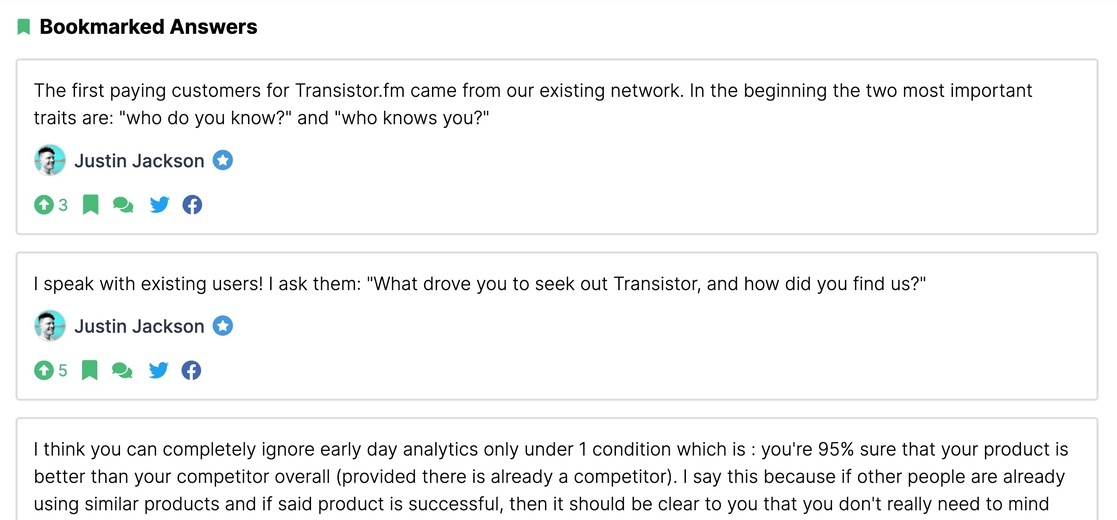Open Justin Jackson's profile from the second answer
Image resolution: width=1117 pixels, height=520 pixels.
click(x=139, y=326)
